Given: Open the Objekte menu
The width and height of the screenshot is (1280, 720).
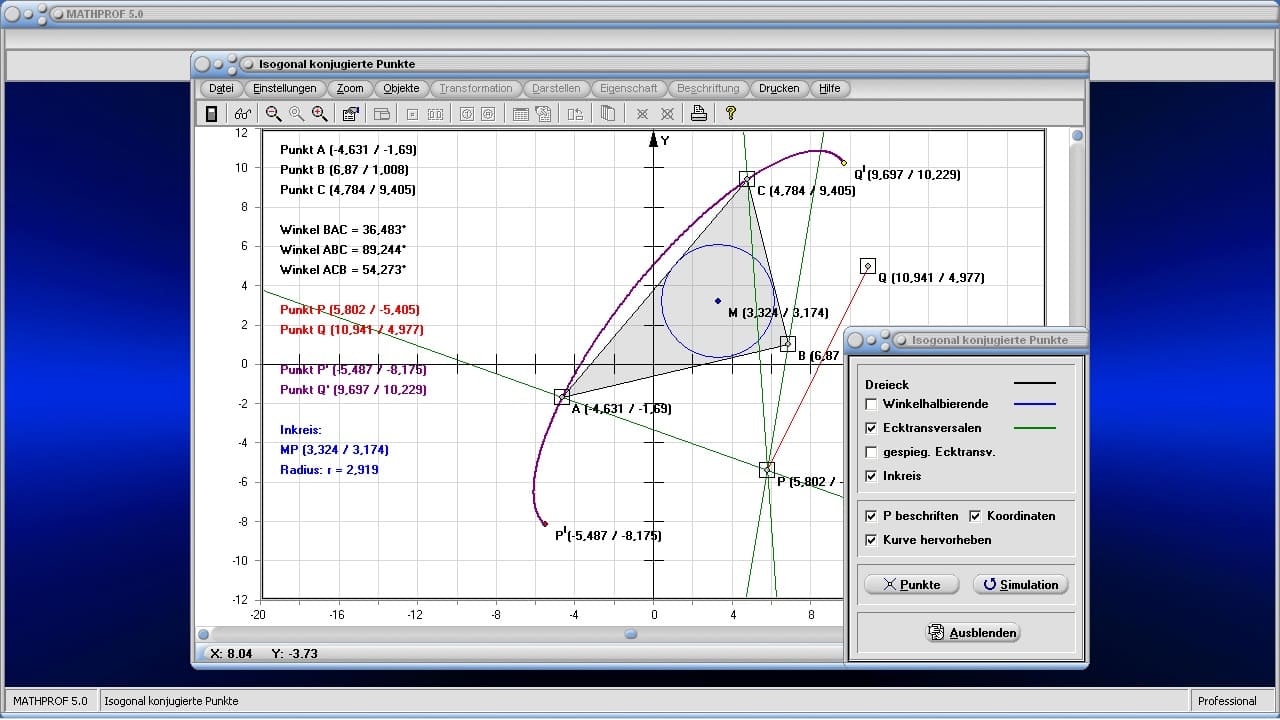Looking at the screenshot, I should click(x=402, y=88).
